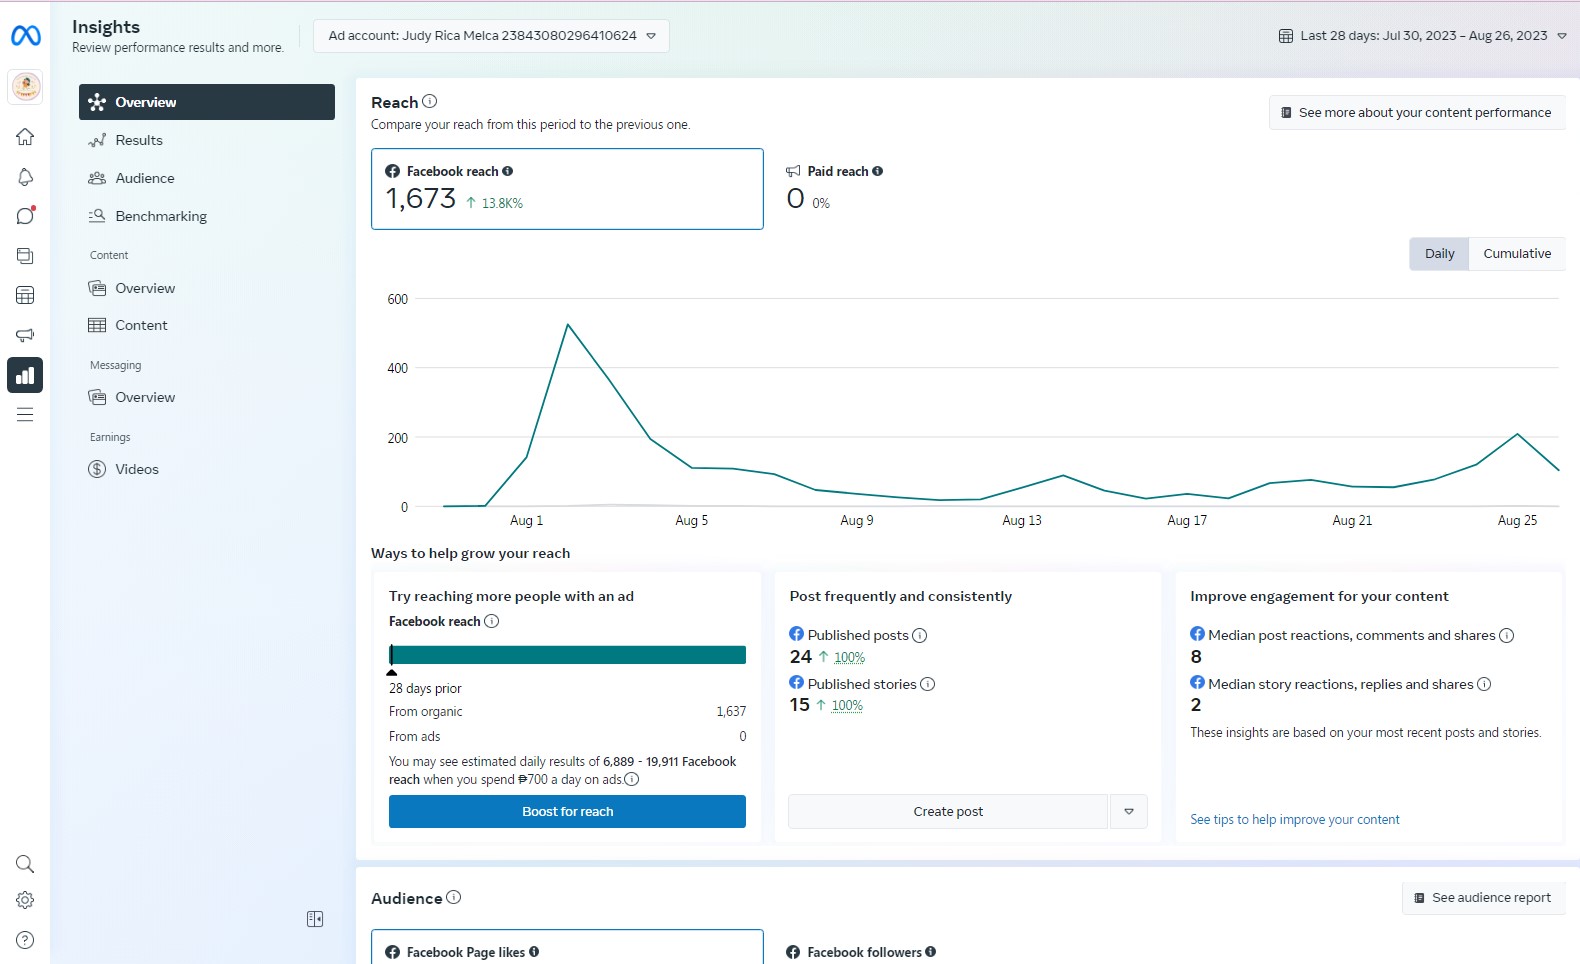1580x964 pixels.
Task: Open Benchmarking section
Action: coord(207,216)
